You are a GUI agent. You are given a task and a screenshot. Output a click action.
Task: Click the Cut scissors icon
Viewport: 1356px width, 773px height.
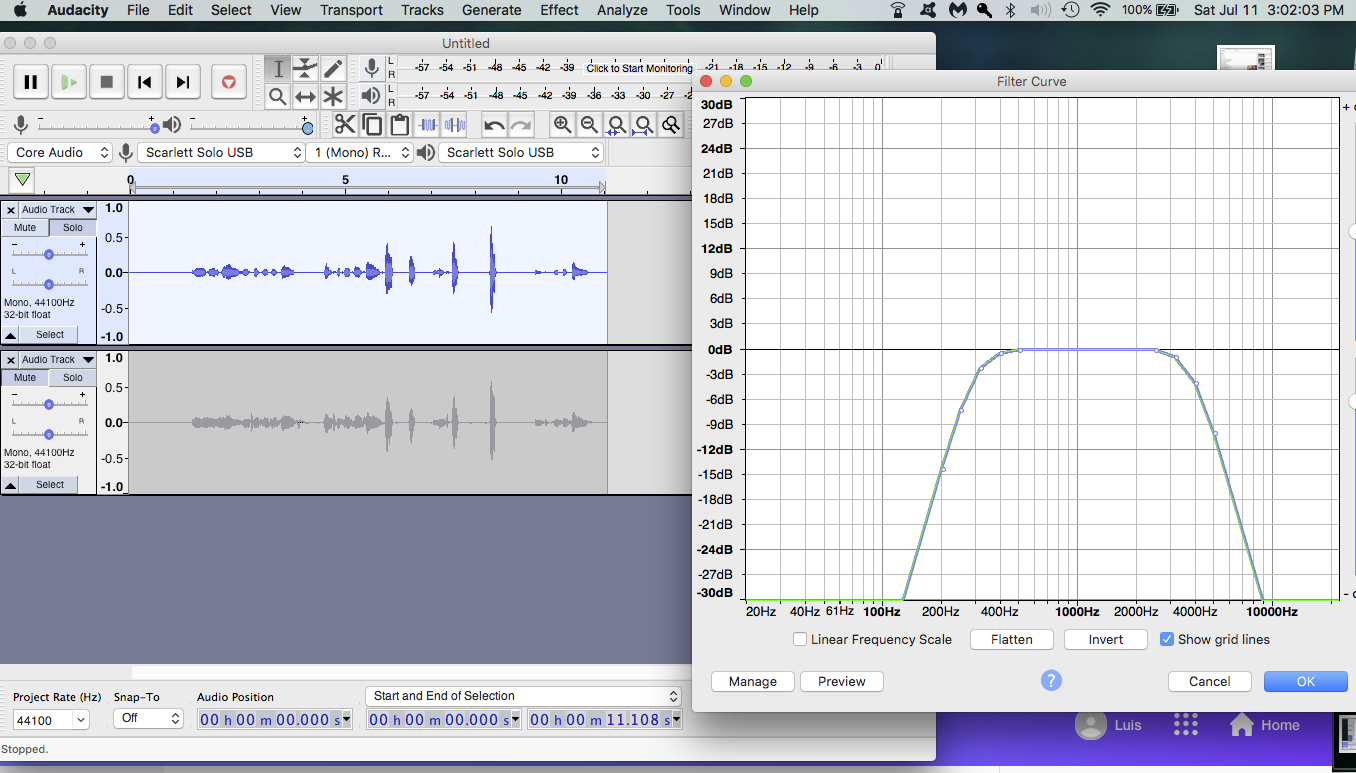click(345, 124)
